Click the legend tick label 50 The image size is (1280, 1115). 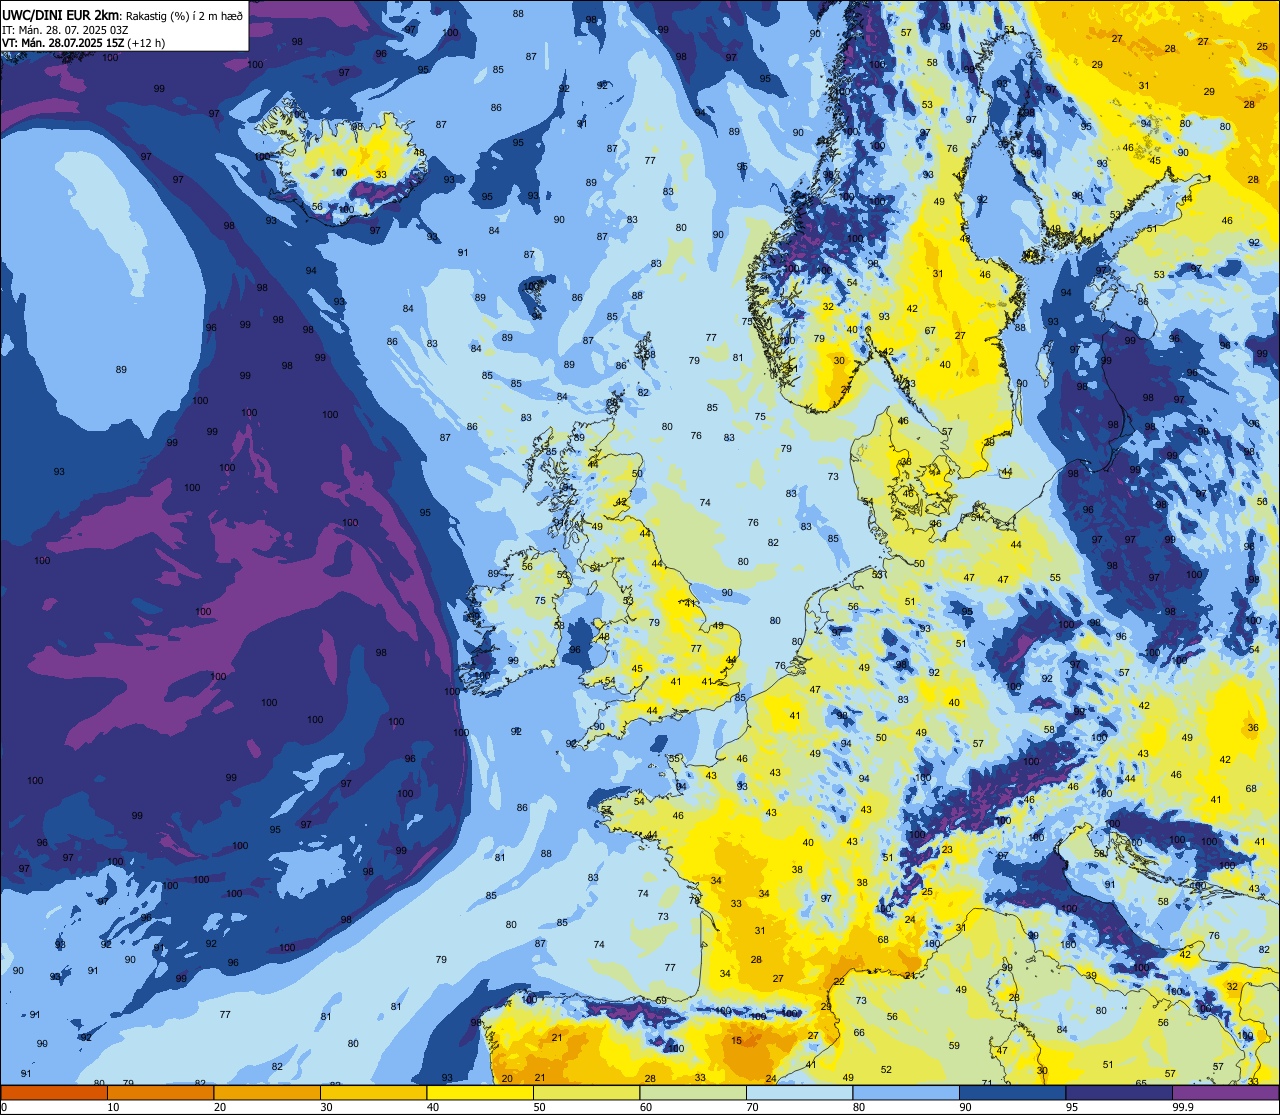(x=539, y=1107)
